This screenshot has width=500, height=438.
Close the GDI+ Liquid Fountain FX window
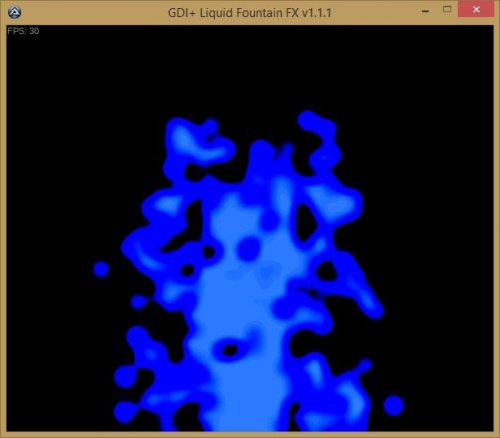click(x=476, y=9)
